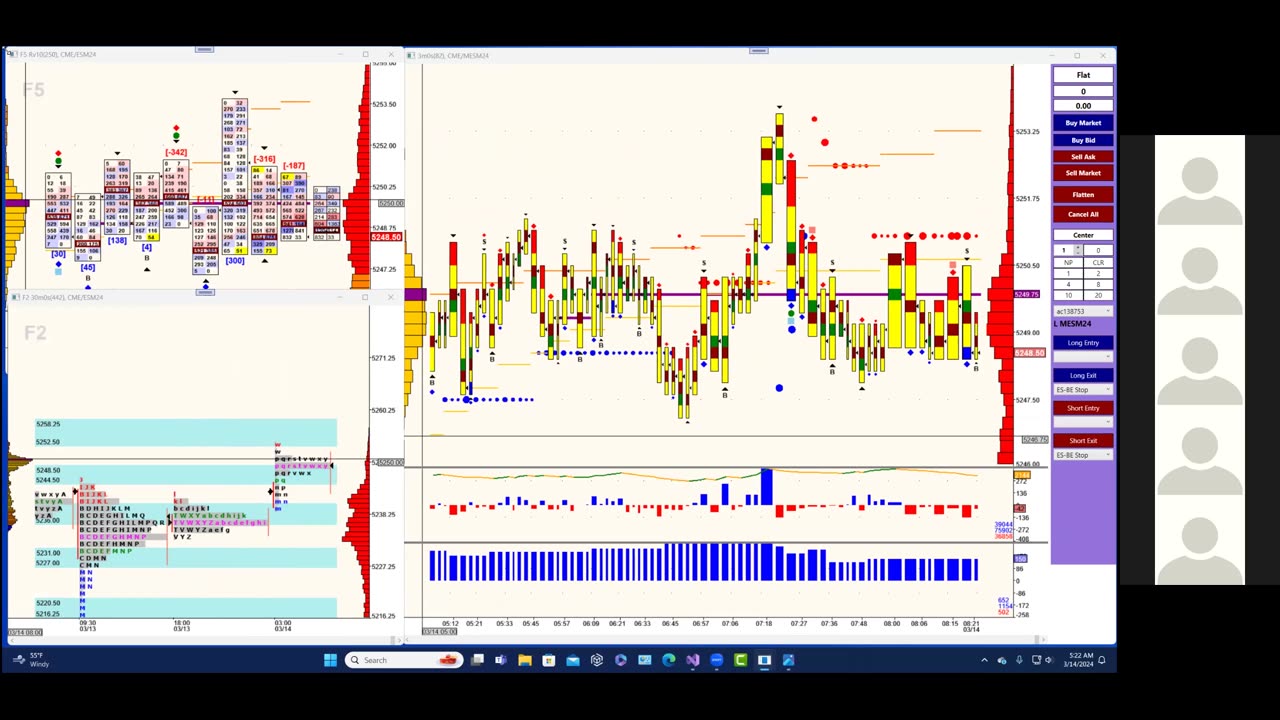
Task: Open Task View from the taskbar
Action: [477, 660]
